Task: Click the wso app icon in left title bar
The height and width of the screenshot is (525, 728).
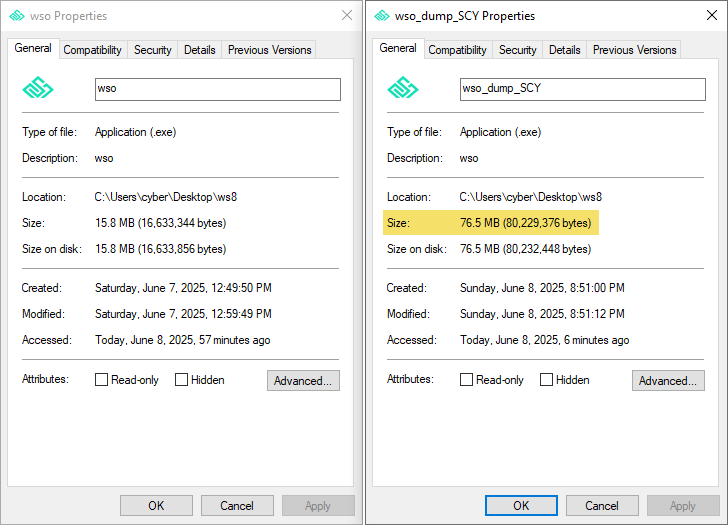Action: [x=17, y=16]
